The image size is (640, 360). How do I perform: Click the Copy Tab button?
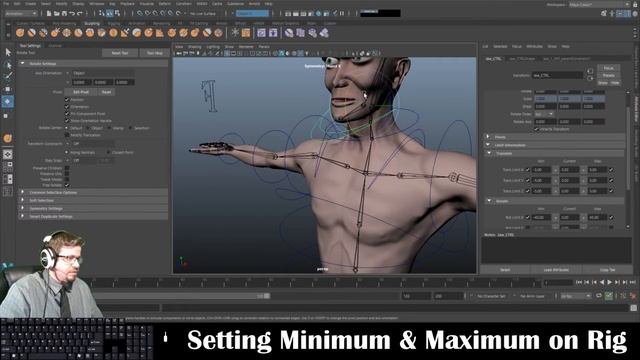click(x=607, y=270)
